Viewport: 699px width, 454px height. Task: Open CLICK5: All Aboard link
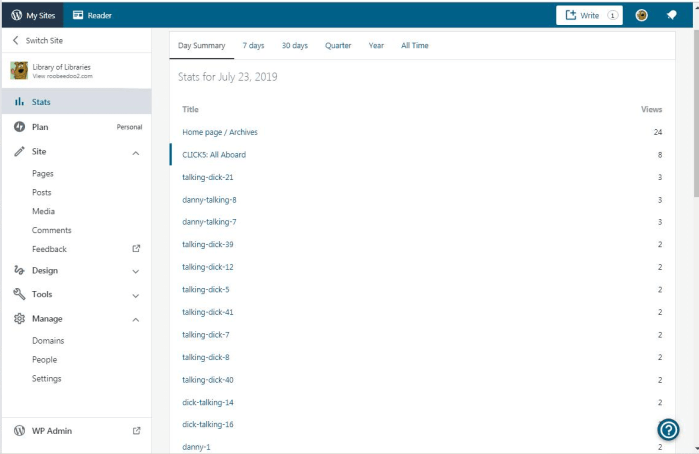click(x=214, y=155)
